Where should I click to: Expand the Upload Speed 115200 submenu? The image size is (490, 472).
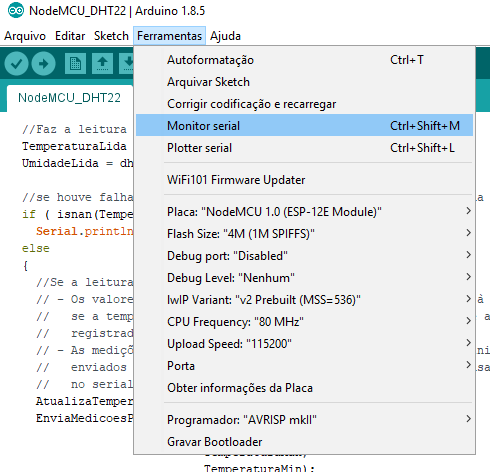(304, 344)
